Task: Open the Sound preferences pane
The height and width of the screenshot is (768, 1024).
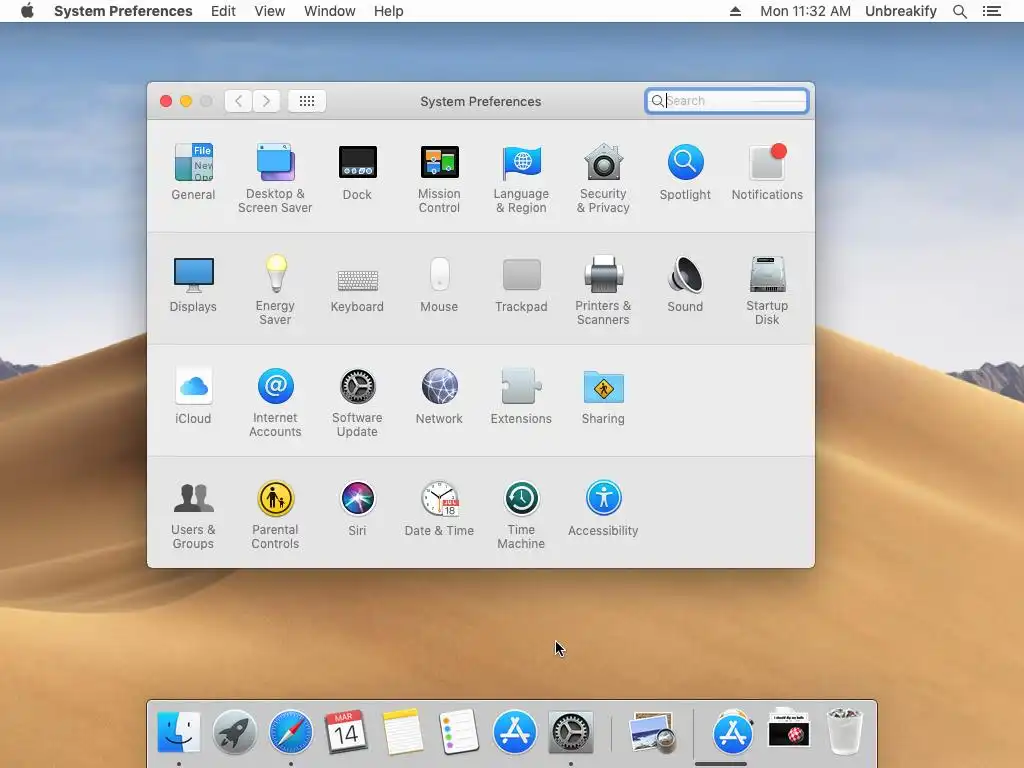Action: (685, 285)
